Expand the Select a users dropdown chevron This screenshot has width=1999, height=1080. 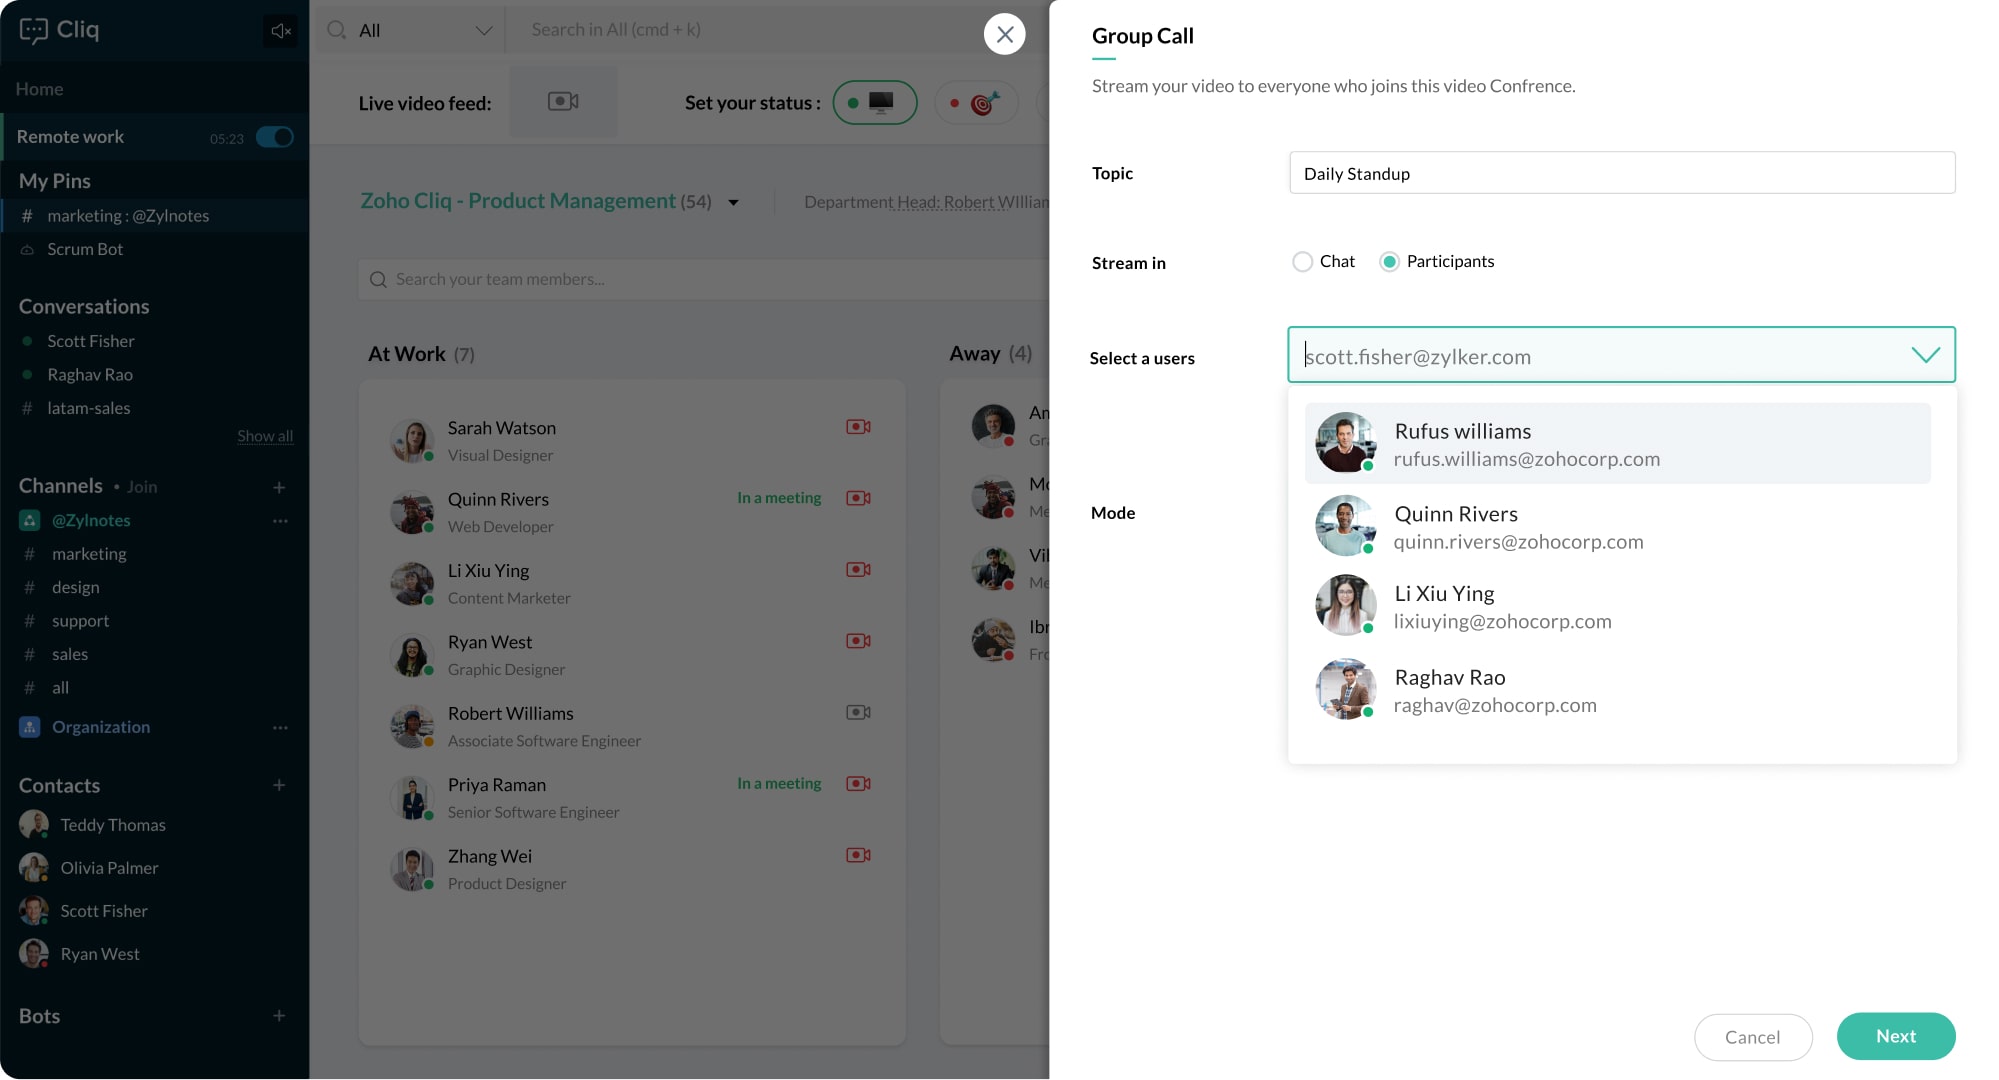(1925, 355)
